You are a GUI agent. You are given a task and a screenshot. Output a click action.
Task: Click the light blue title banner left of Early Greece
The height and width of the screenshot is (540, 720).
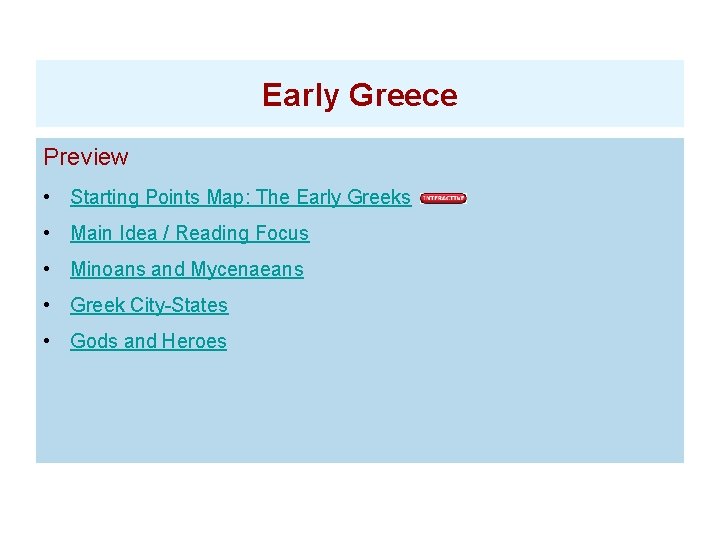(x=140, y=94)
